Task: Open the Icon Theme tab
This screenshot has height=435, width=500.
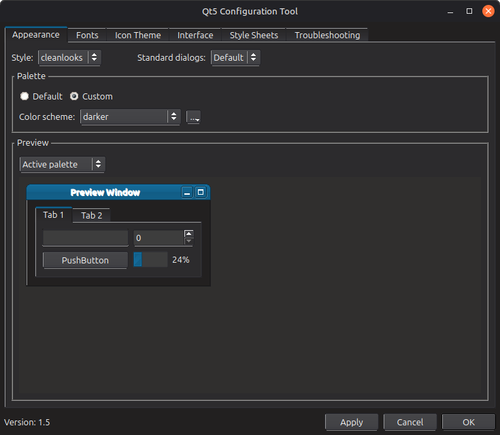Action: 138,35
